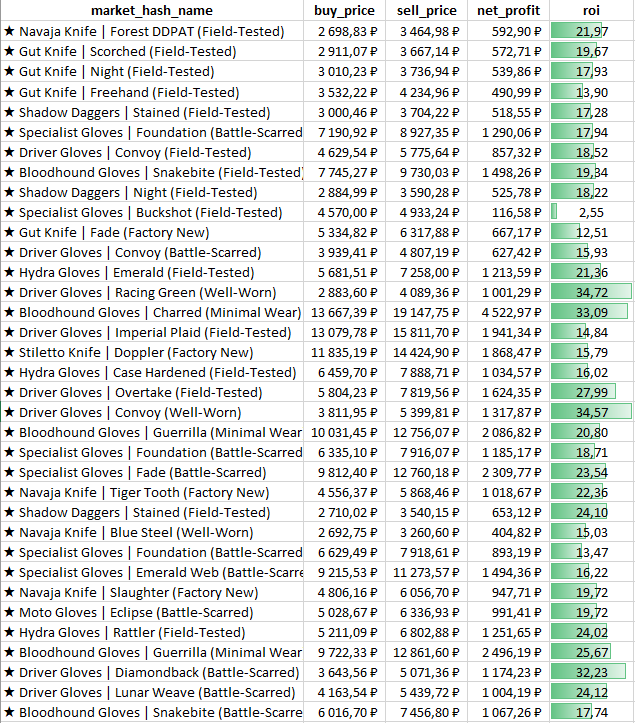Select sell price 14 424,90 ₽
The width and height of the screenshot is (635, 723).
[427, 352]
